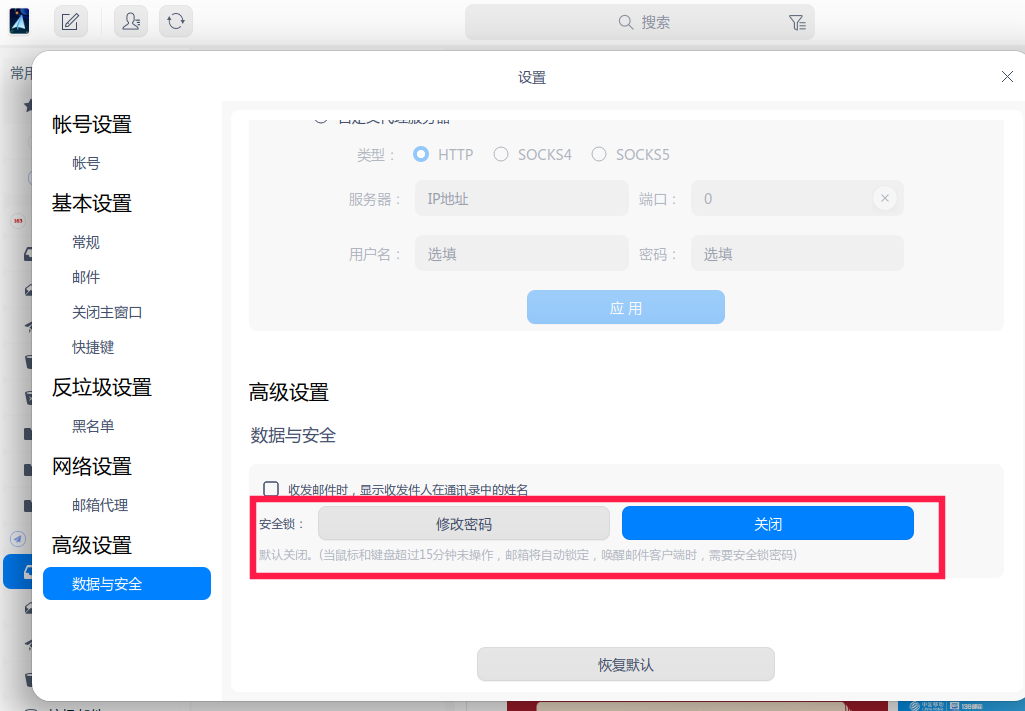Select the SOCKS5 proxy type
Image resolution: width=1025 pixels, height=711 pixels.
tap(599, 154)
